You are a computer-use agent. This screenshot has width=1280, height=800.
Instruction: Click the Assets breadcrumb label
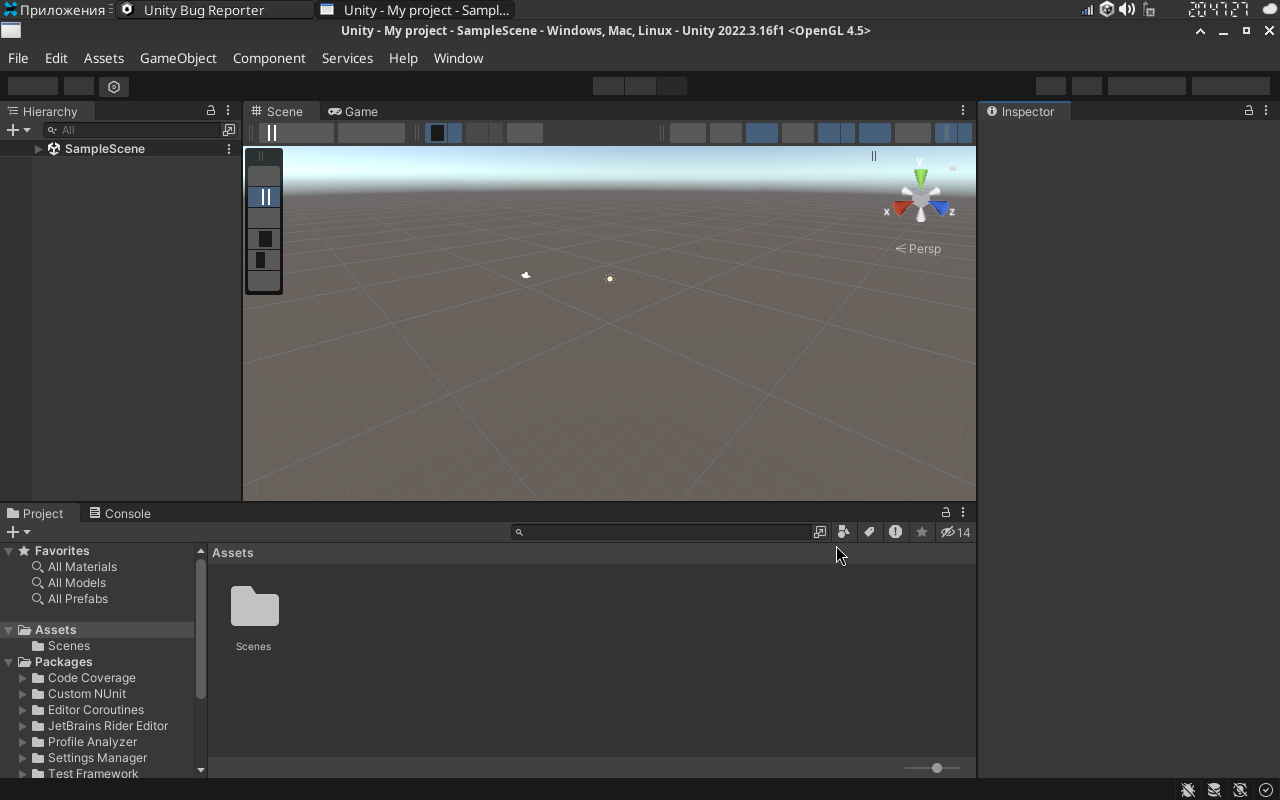(x=232, y=553)
